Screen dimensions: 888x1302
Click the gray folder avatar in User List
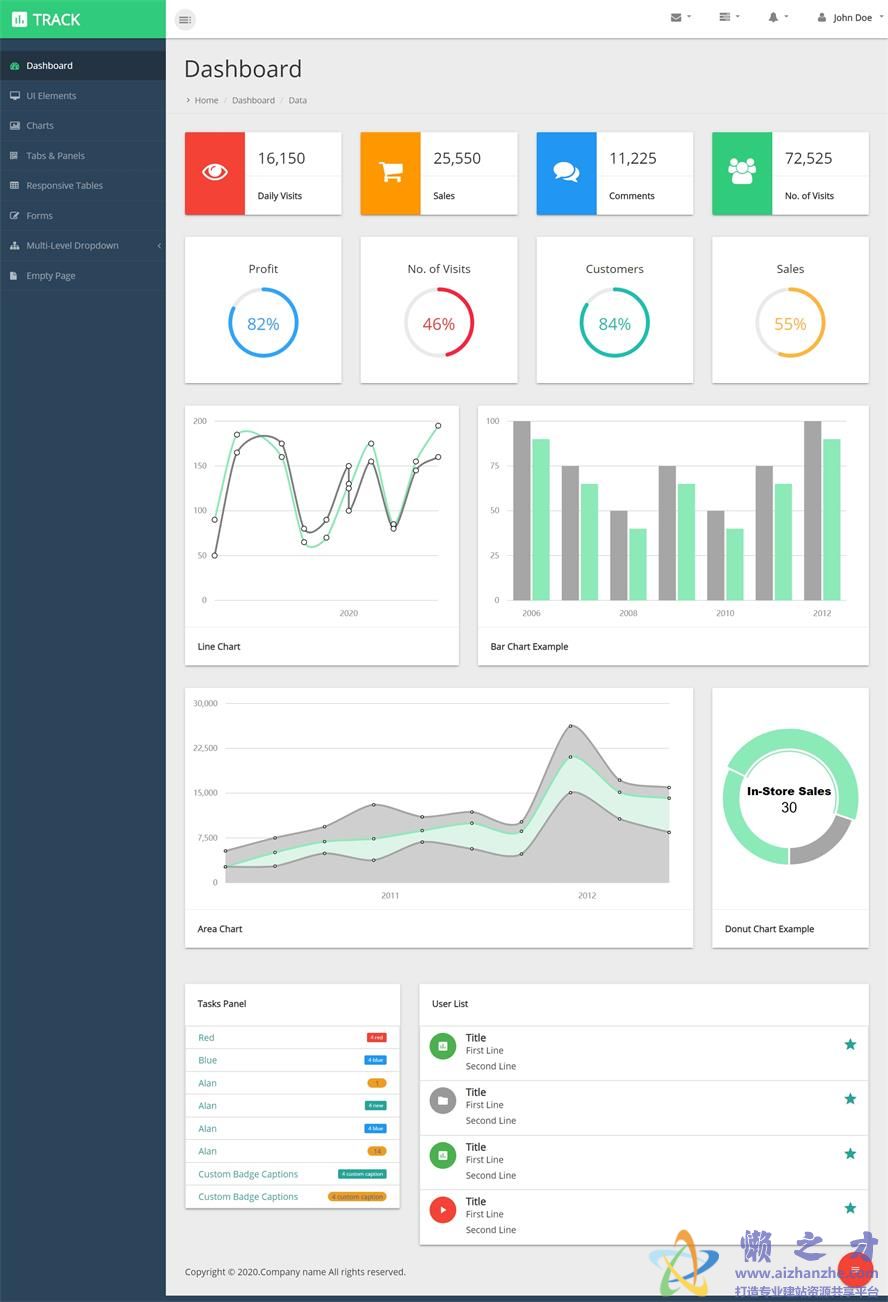(x=442, y=1101)
